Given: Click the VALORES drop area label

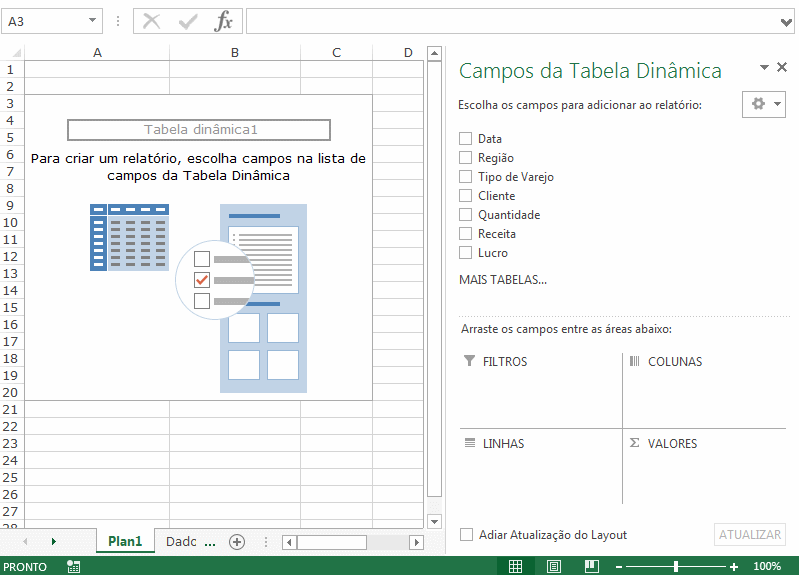Looking at the screenshot, I should pyautogui.click(x=672, y=443).
